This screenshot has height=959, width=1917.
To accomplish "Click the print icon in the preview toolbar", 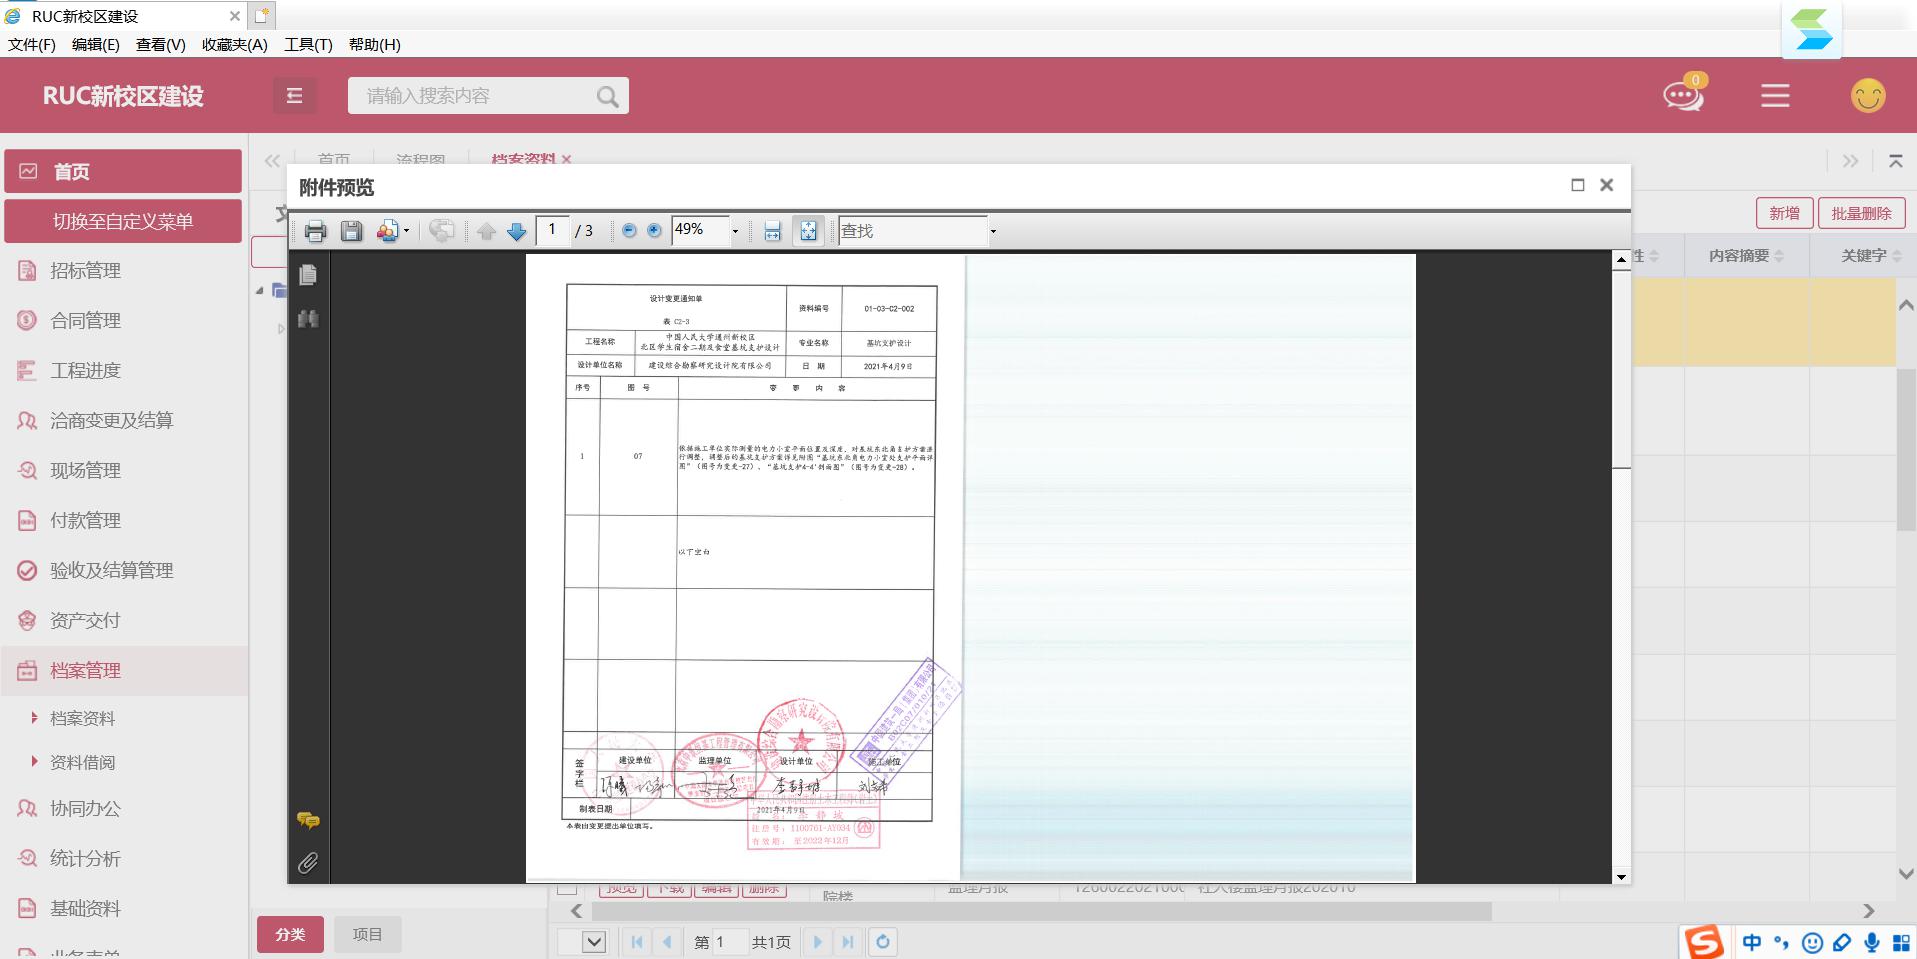I will click(315, 231).
